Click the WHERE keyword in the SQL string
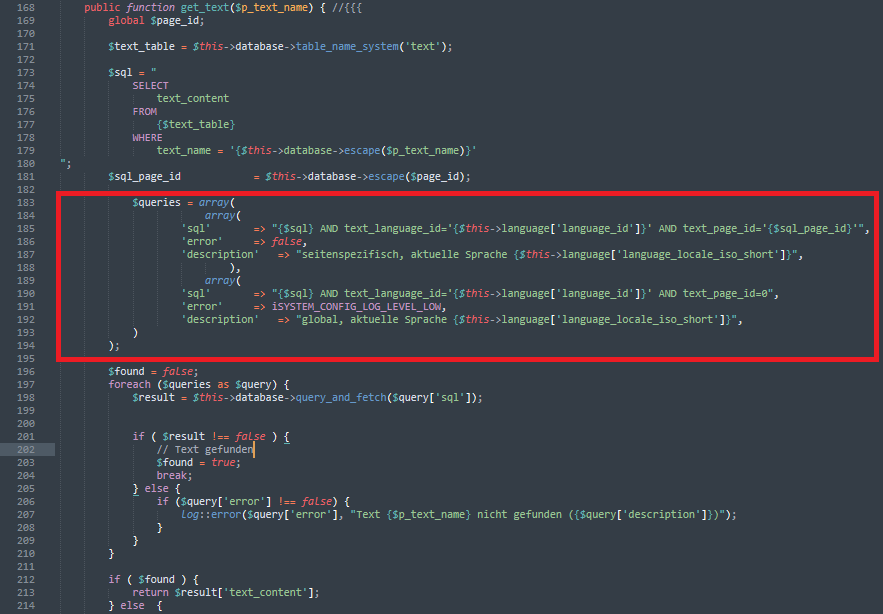Image resolution: width=883 pixels, height=614 pixels. click(147, 137)
